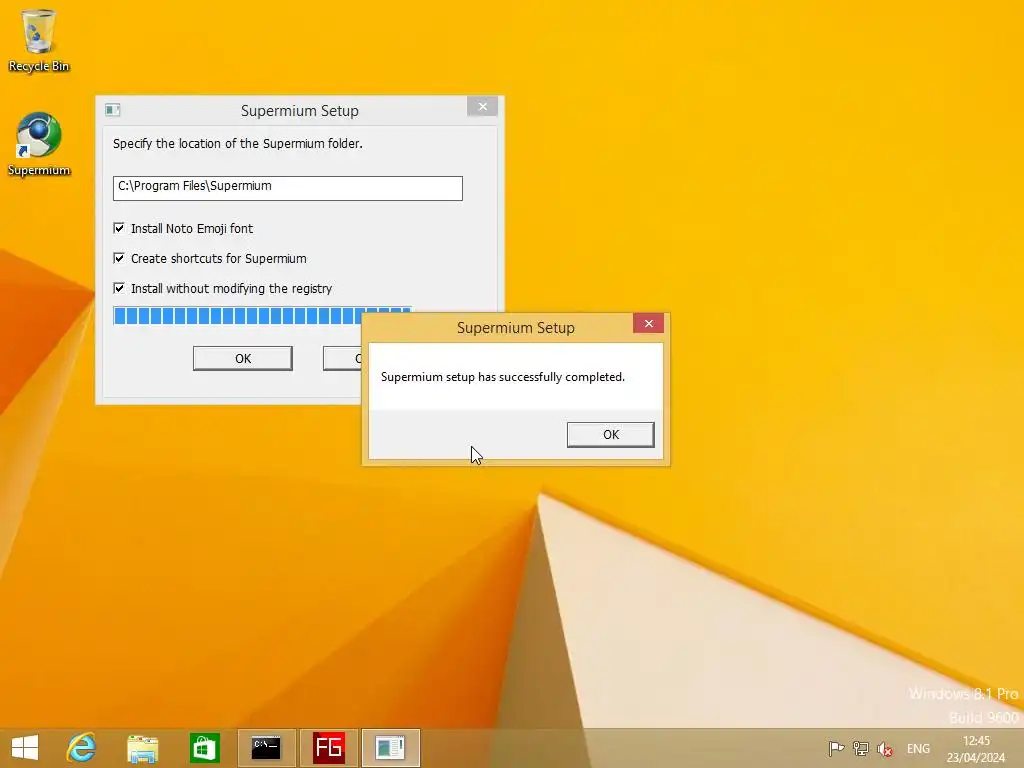Open File Explorer from the taskbar
This screenshot has height=768, width=1024.
142,748
